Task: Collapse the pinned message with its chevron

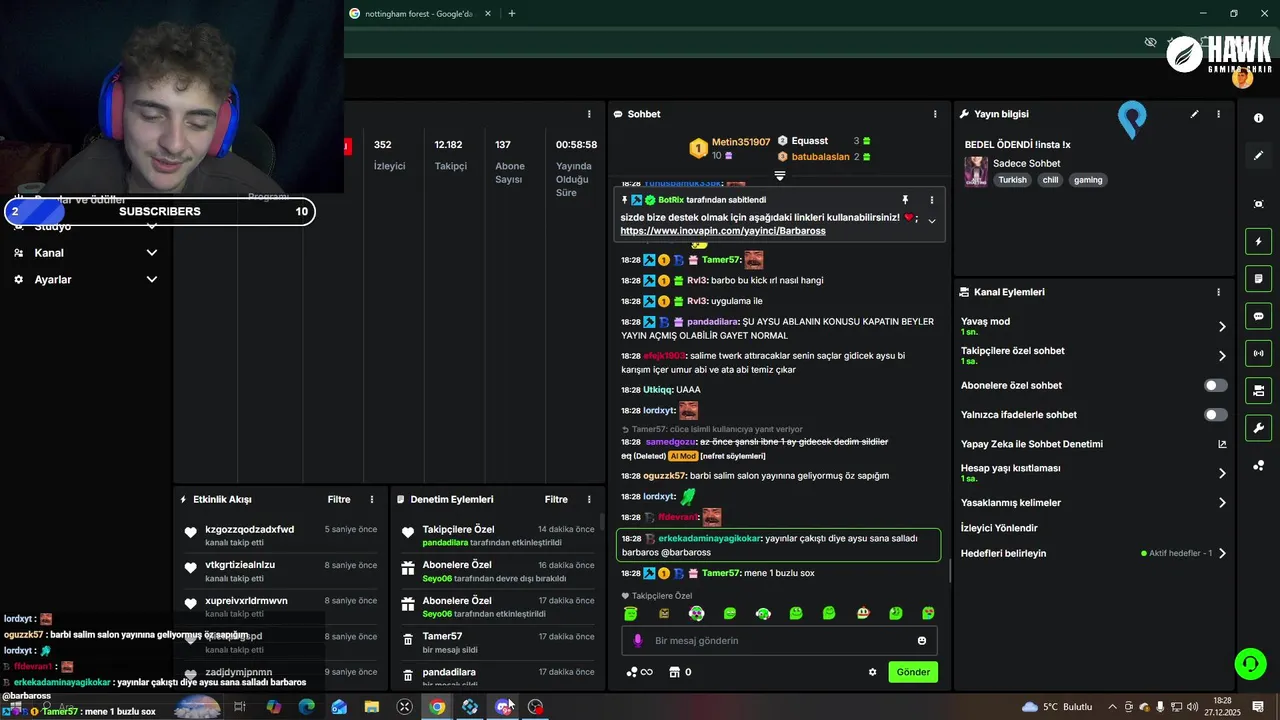Action: [x=932, y=221]
